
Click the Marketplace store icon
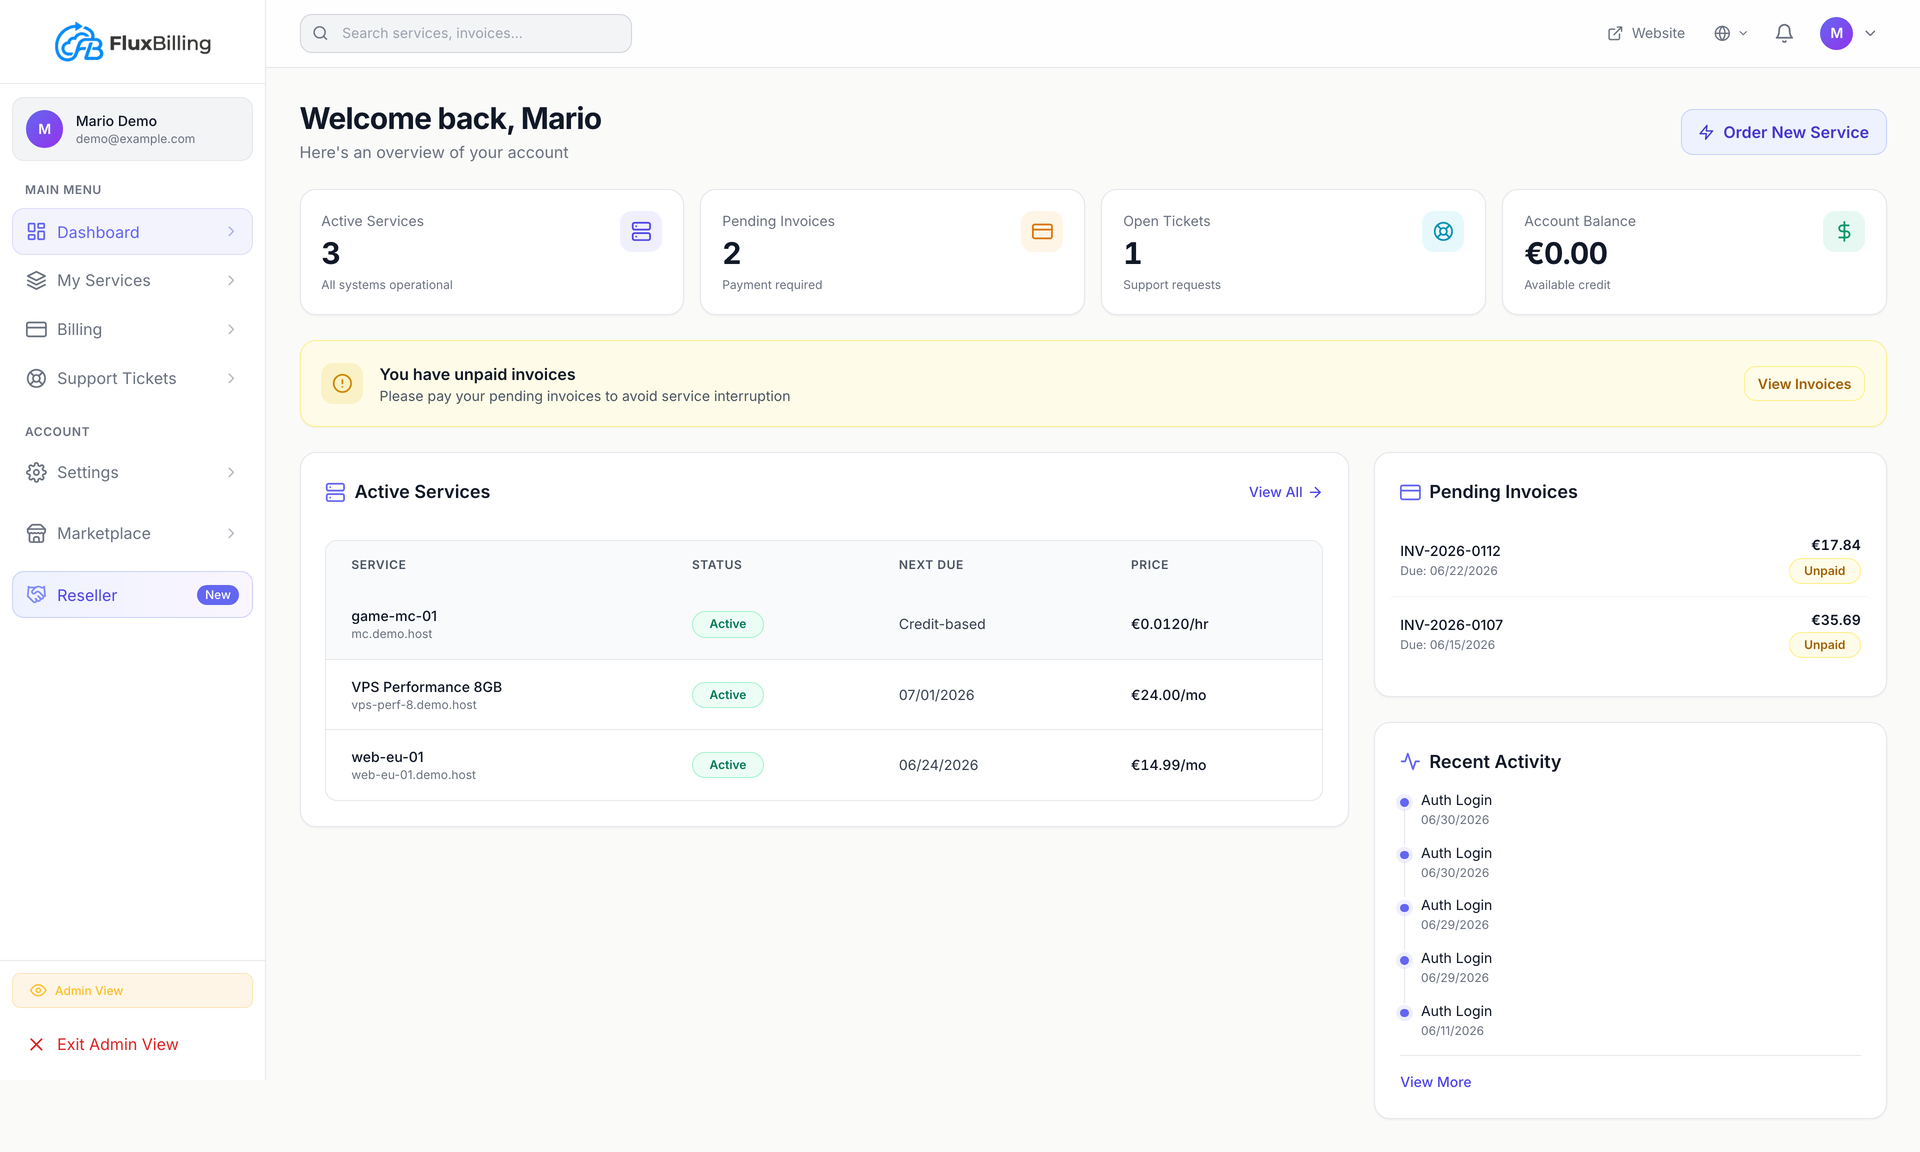[x=36, y=533]
